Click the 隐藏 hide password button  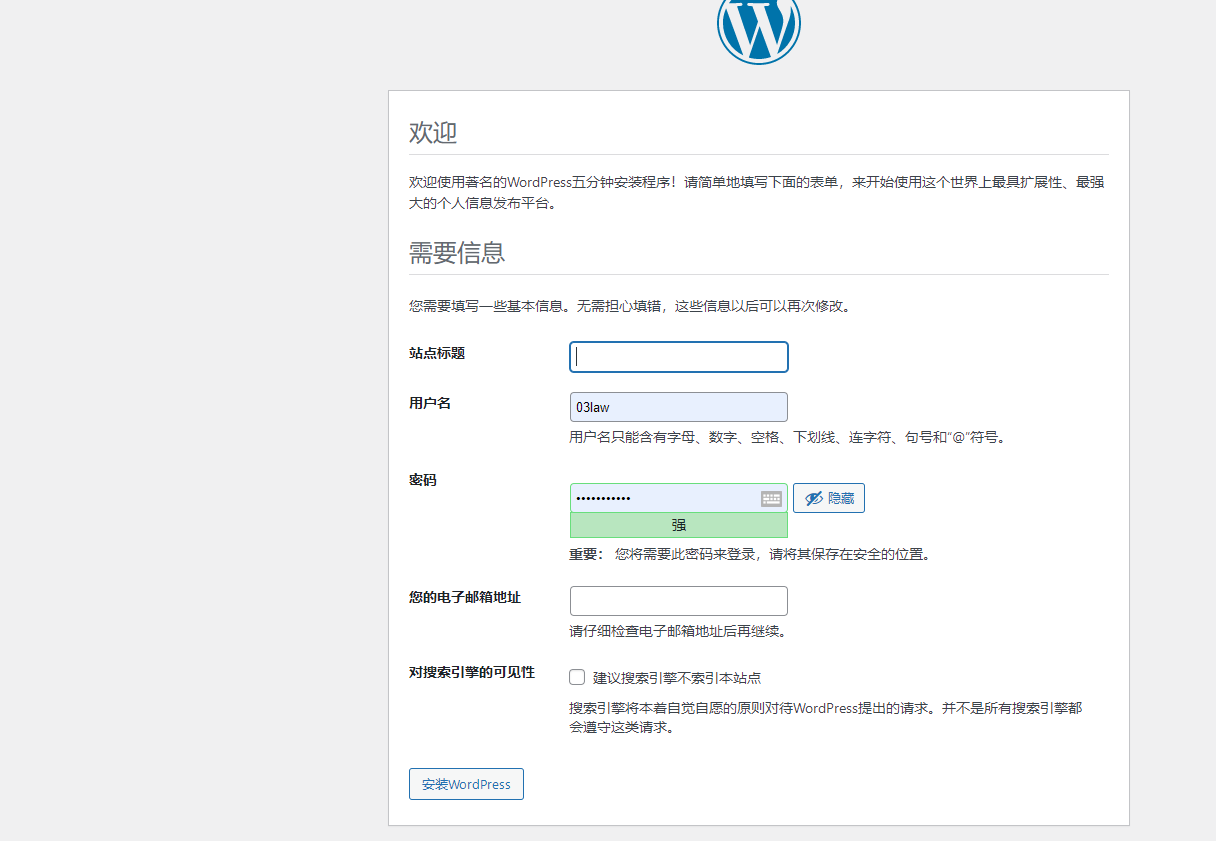(x=829, y=498)
